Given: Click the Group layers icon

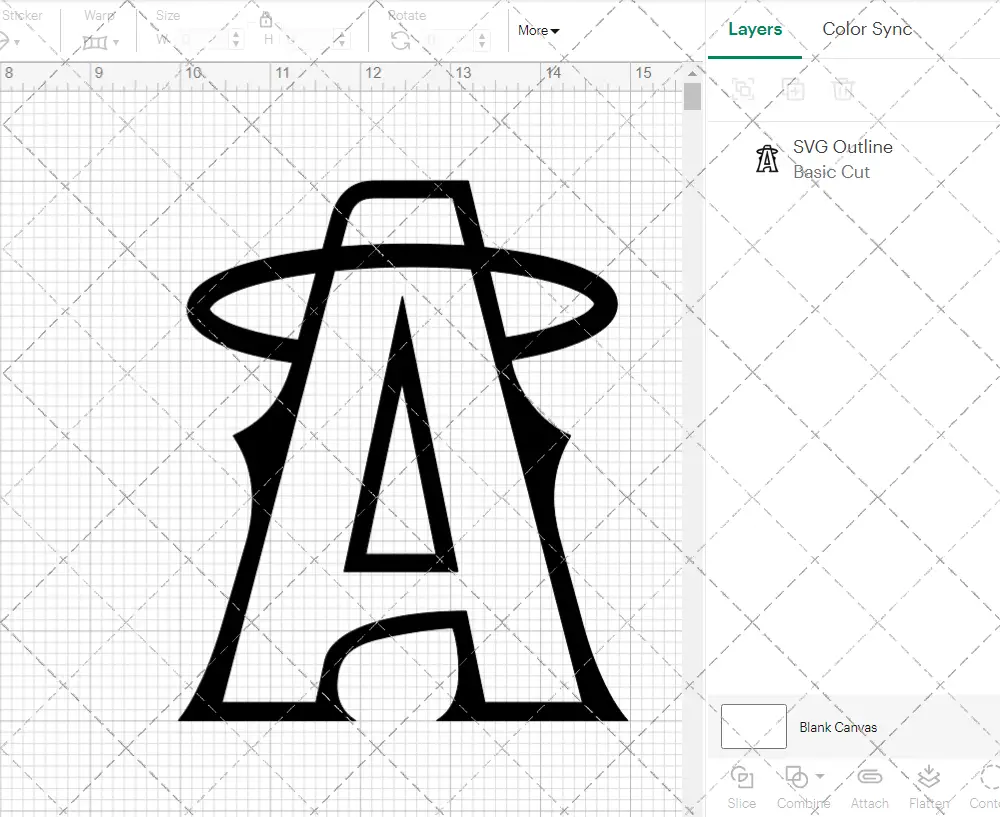Looking at the screenshot, I should 743,89.
